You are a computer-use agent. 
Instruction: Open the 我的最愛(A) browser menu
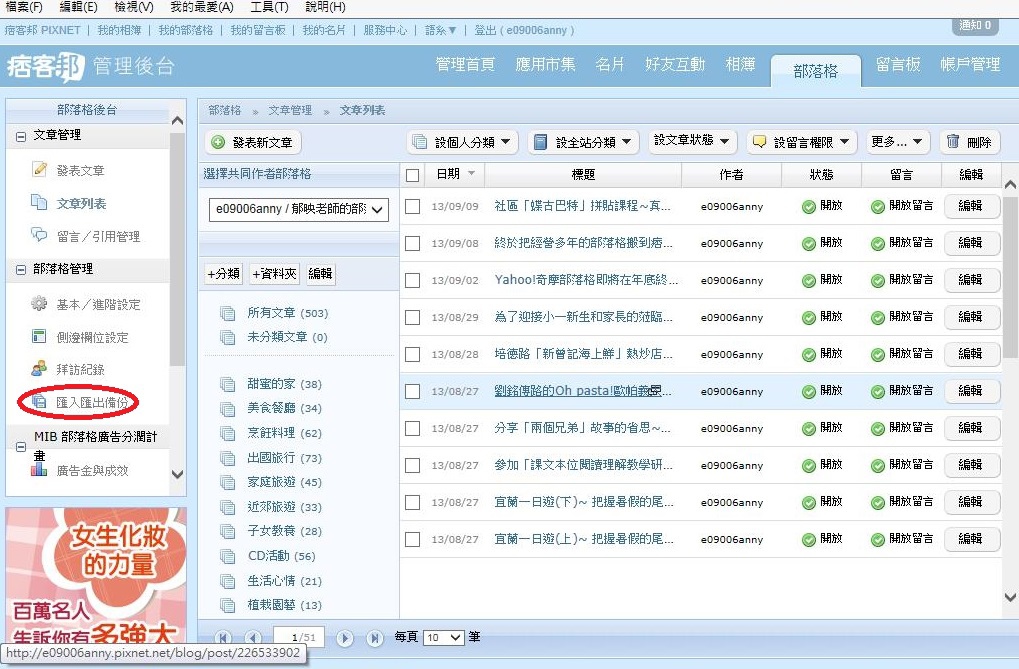coord(202,7)
